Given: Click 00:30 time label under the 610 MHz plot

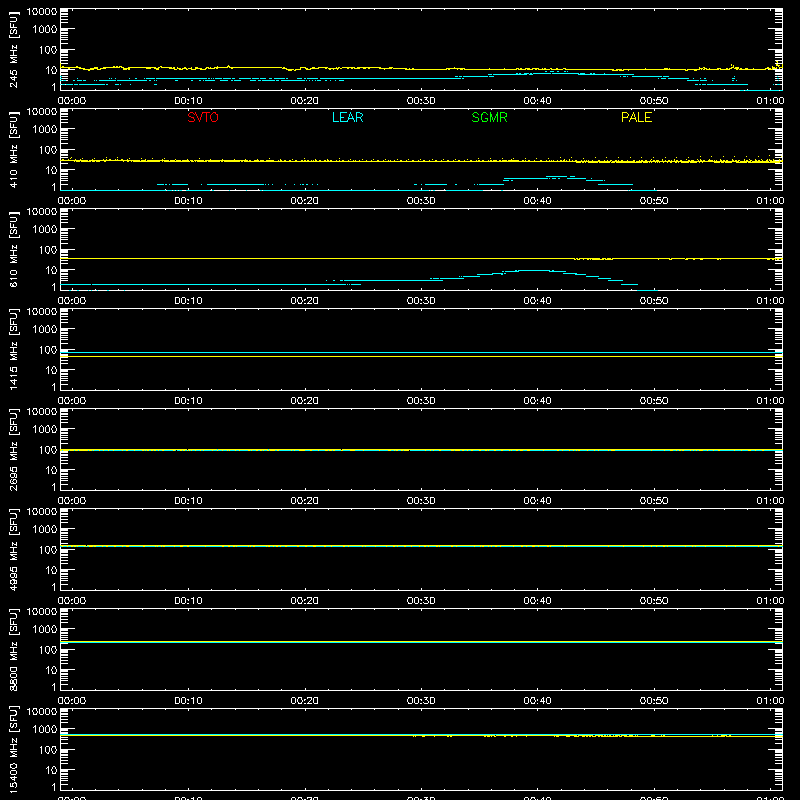Looking at the screenshot, I should point(421,301).
